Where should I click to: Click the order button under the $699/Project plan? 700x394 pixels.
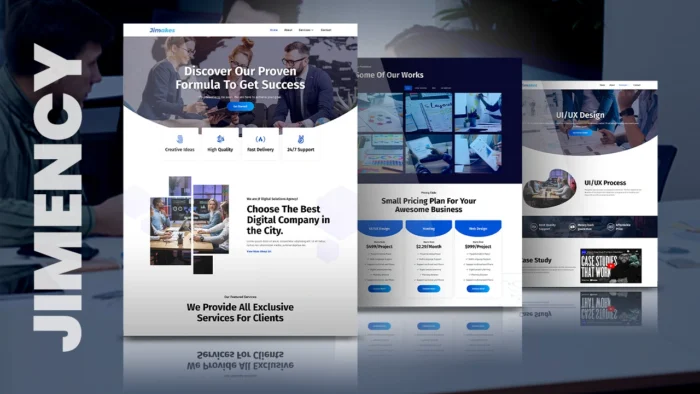click(x=379, y=289)
